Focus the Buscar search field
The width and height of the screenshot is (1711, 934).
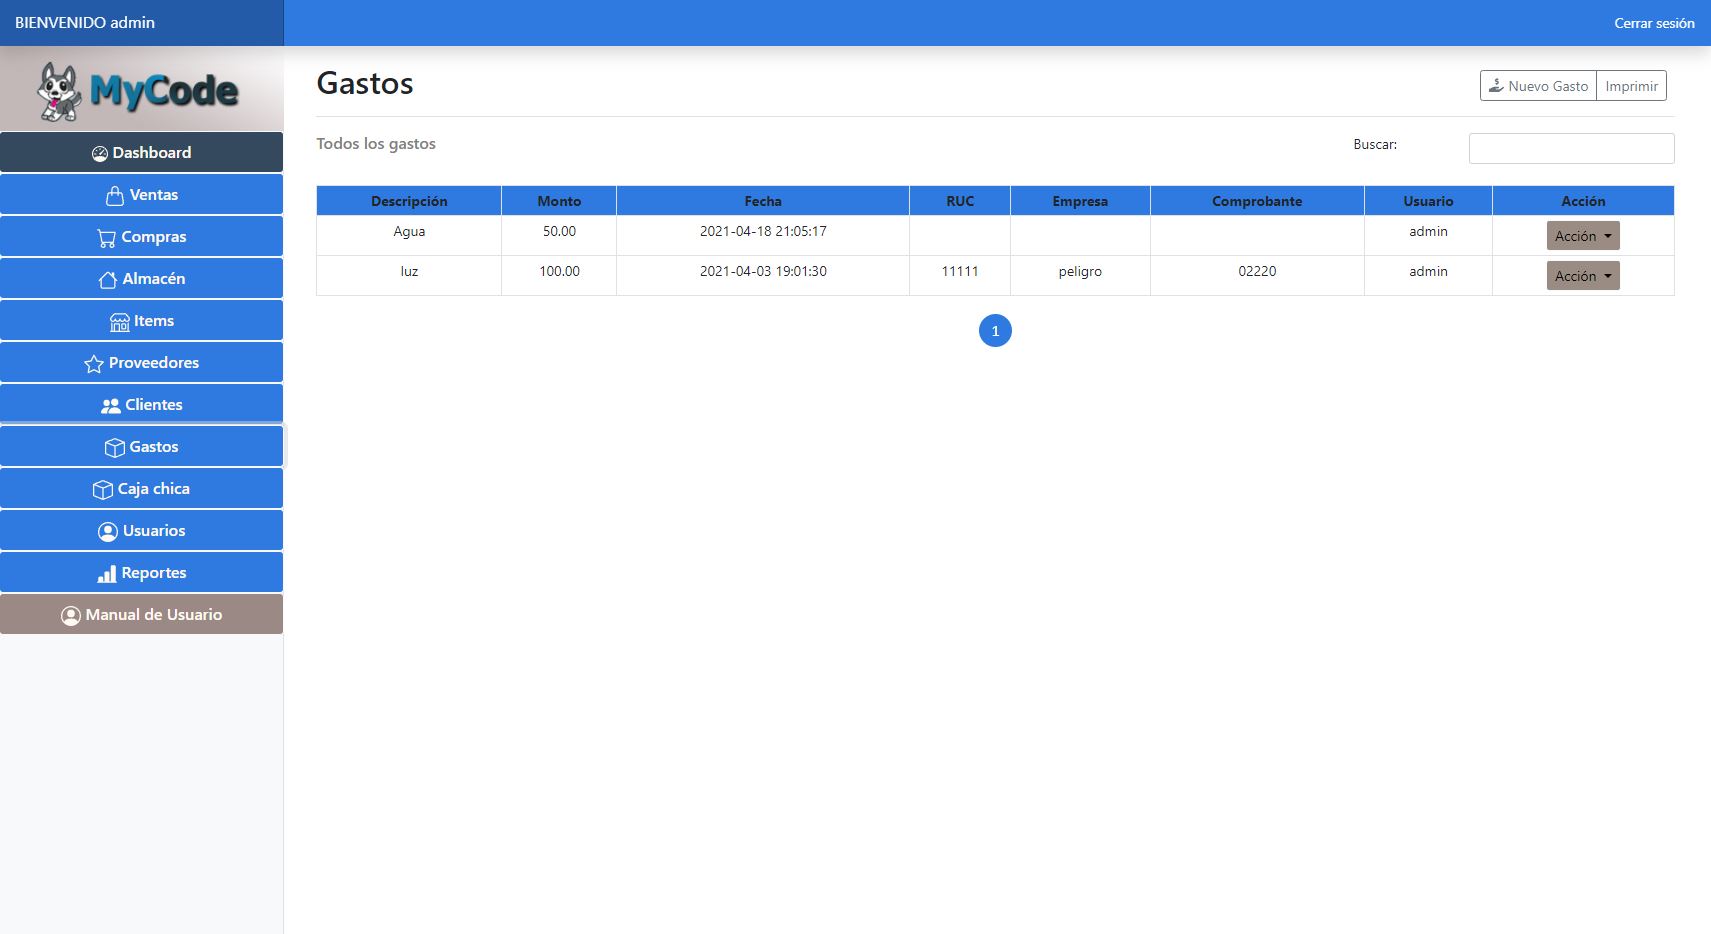click(1570, 148)
